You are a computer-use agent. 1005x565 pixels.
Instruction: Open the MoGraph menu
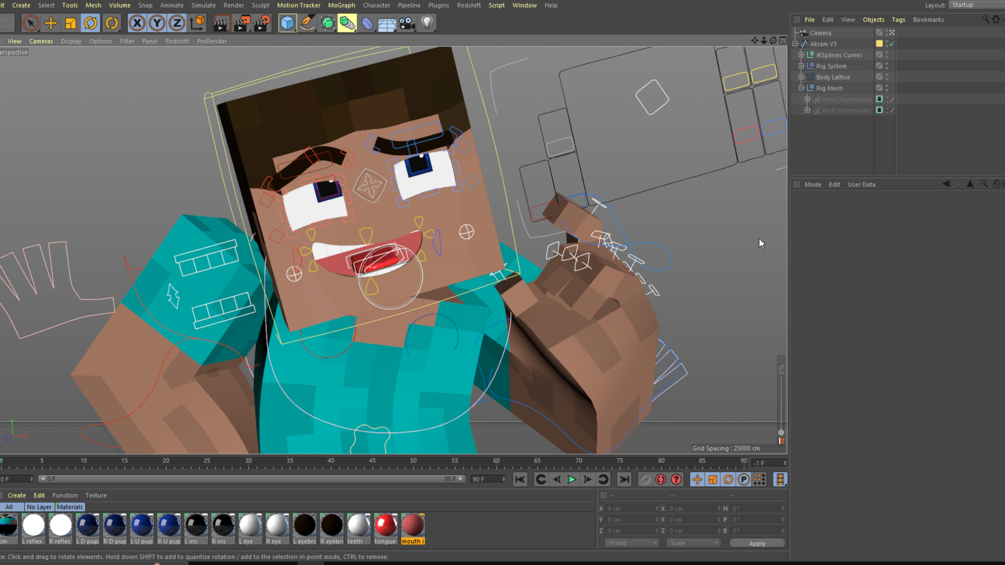tap(341, 5)
